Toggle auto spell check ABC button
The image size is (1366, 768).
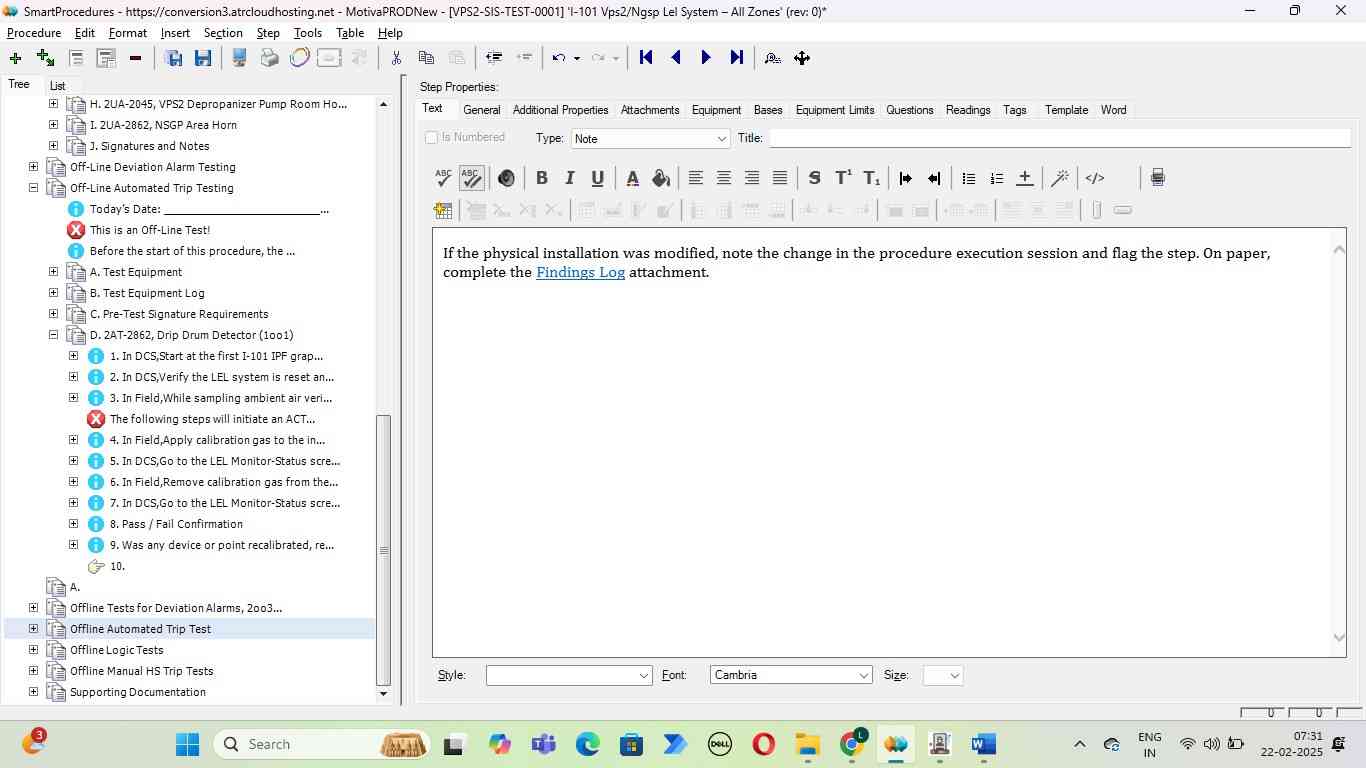tap(471, 178)
